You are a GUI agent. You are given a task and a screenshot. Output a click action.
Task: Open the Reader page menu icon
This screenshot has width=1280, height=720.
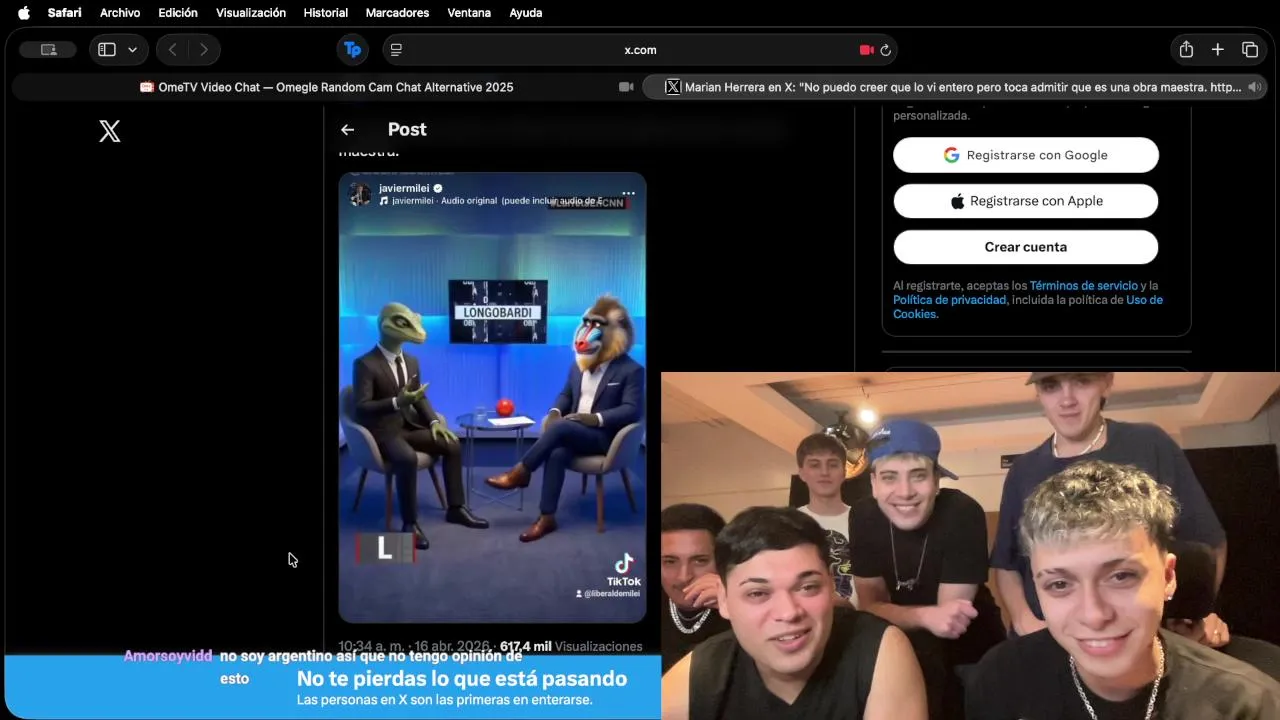[396, 50]
